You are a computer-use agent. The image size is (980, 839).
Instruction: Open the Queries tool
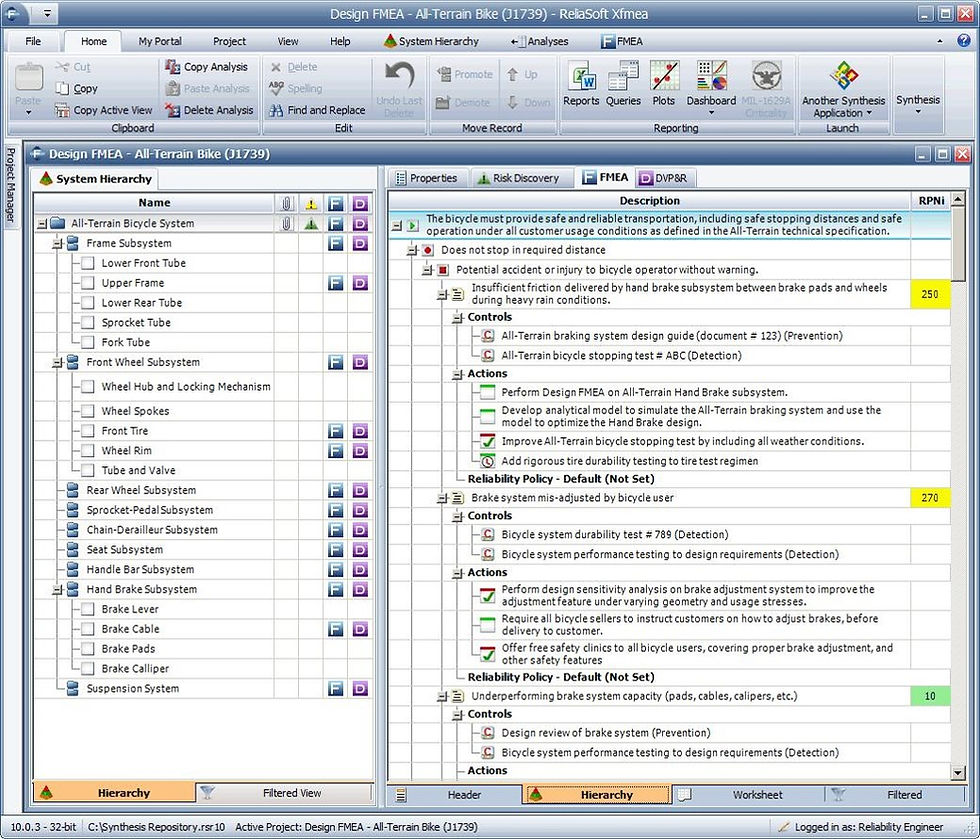click(x=623, y=84)
